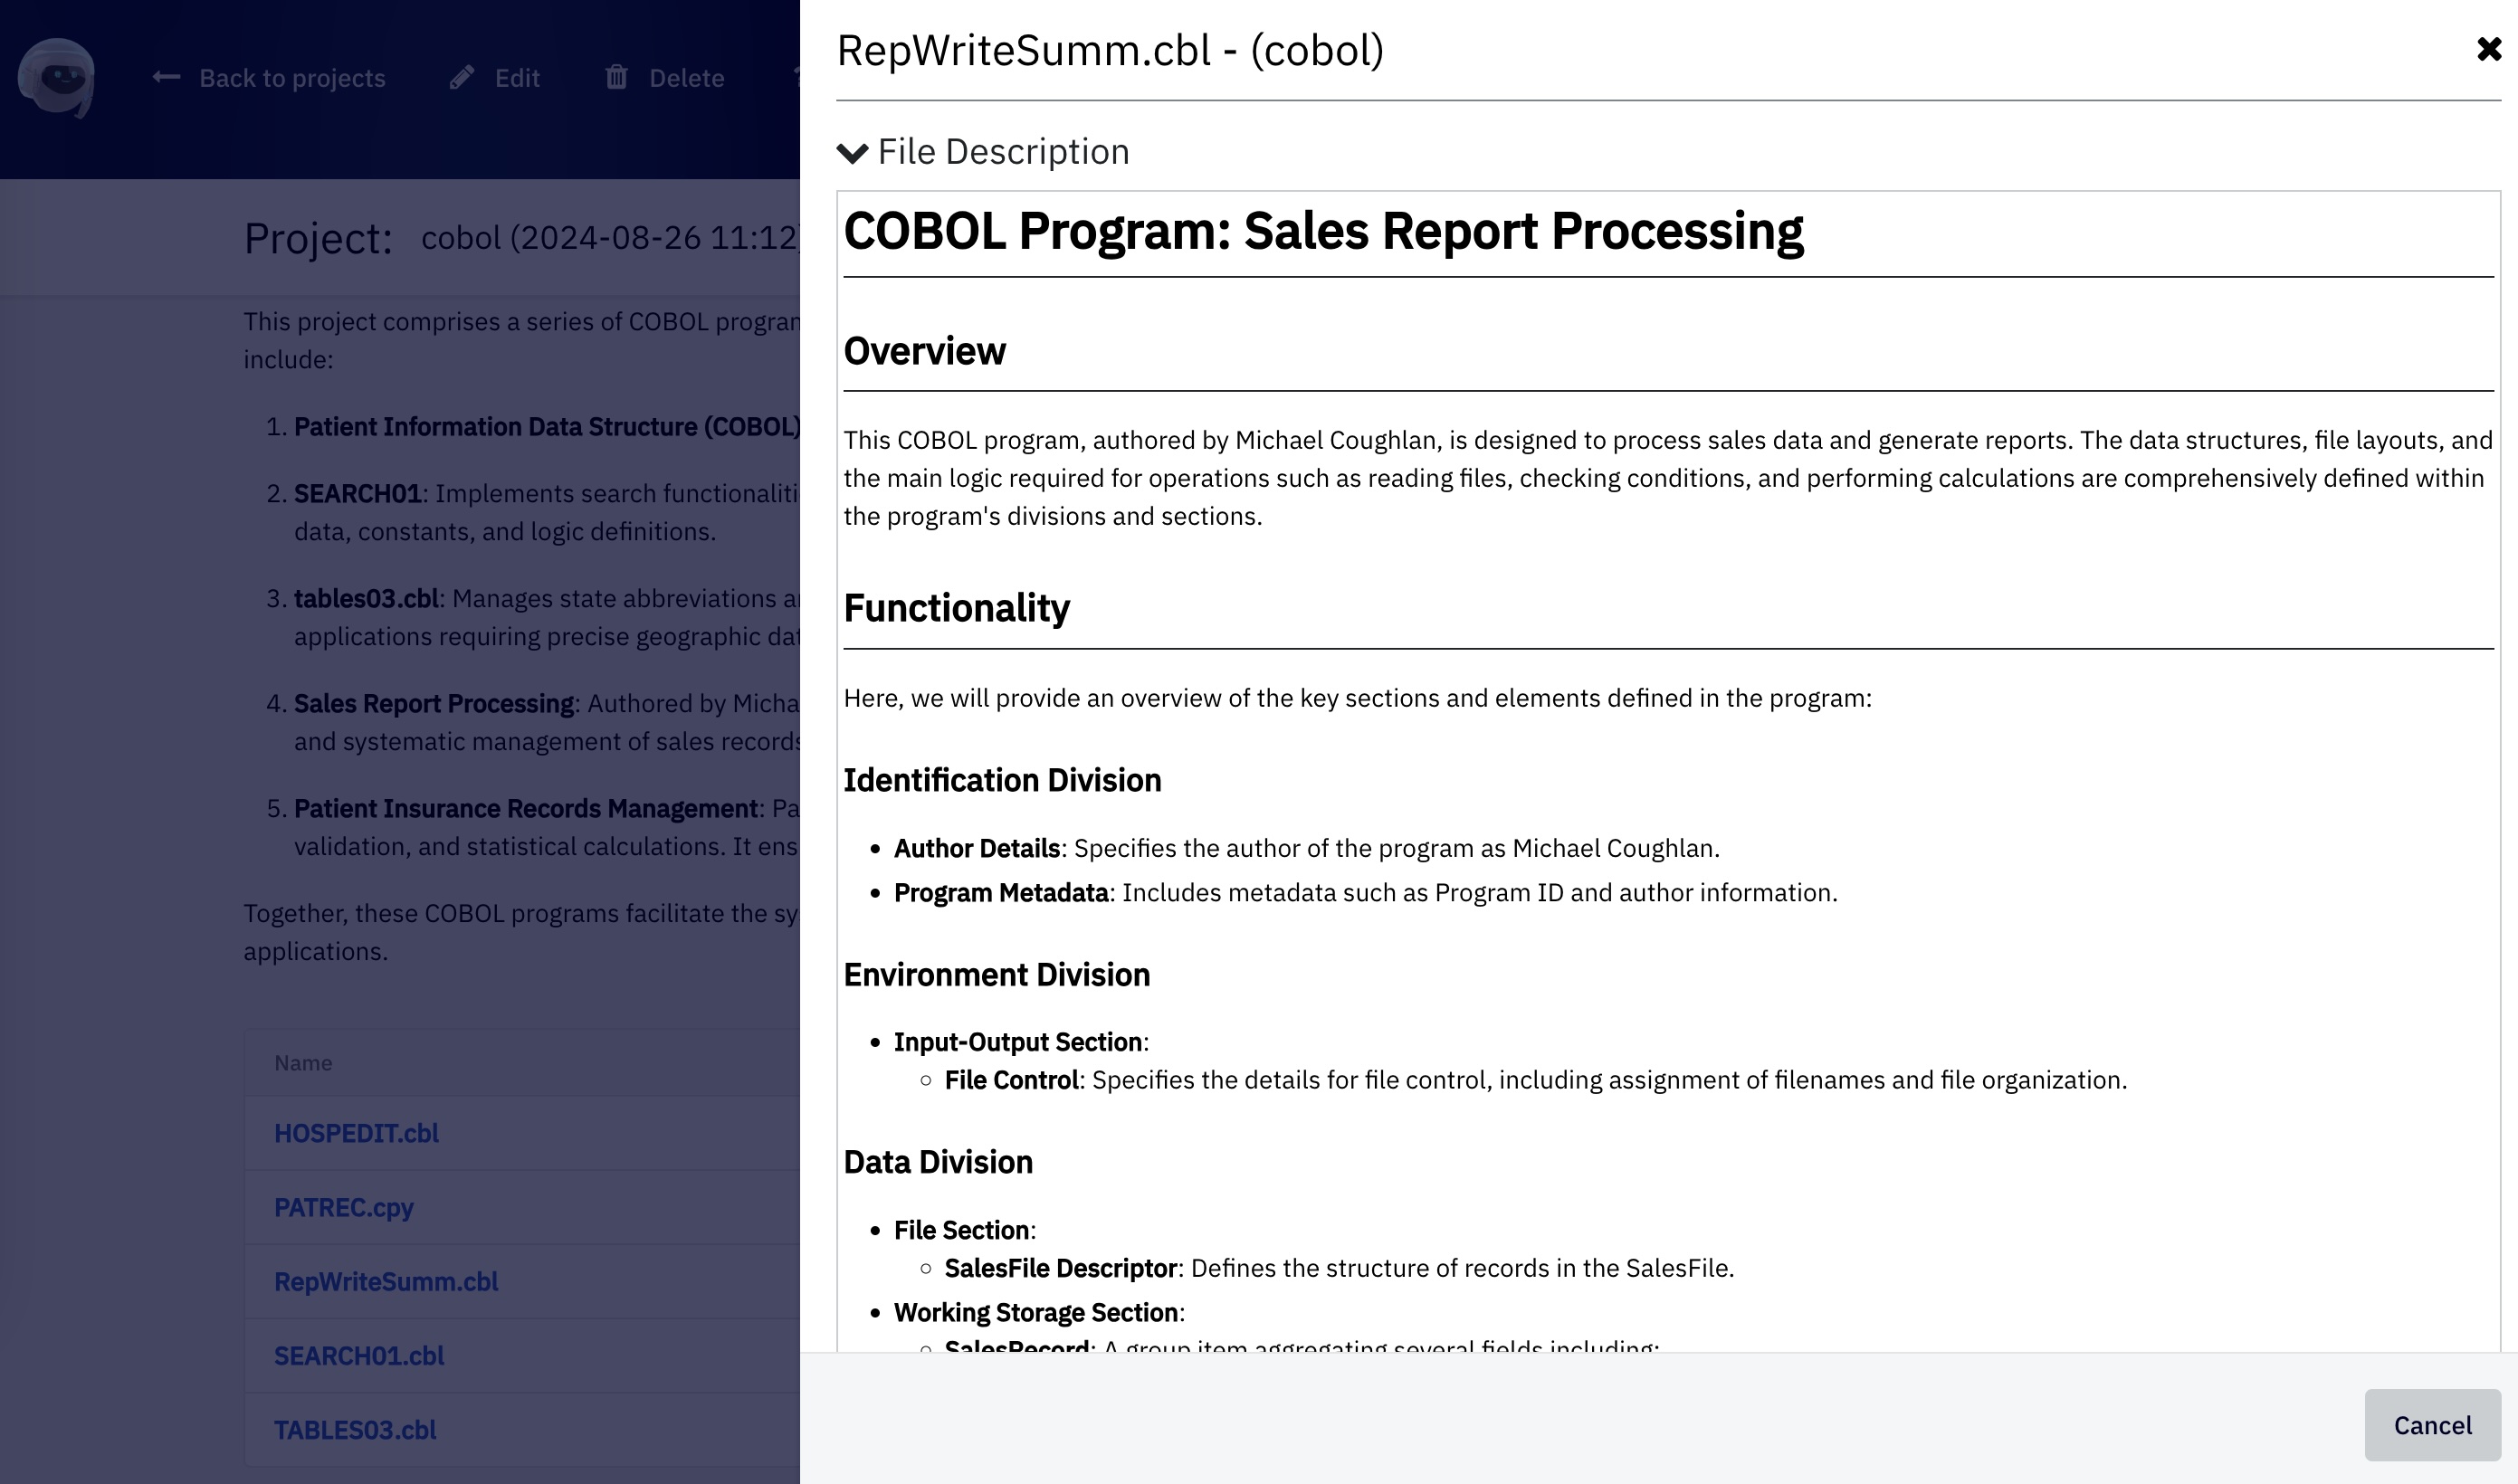2518x1484 pixels.
Task: Click the SEARCH01 description list item
Action: [x=546, y=512]
